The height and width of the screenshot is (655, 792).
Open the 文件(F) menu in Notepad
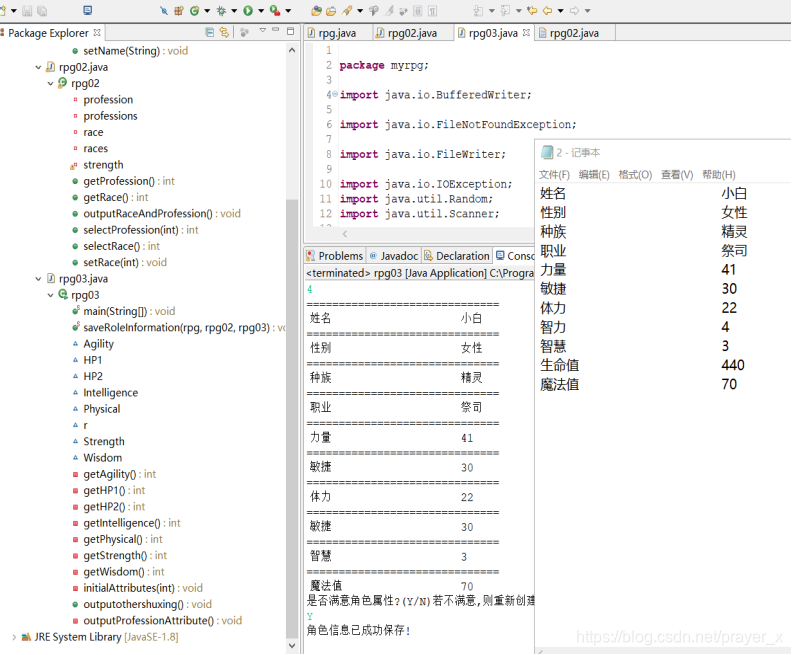pyautogui.click(x=554, y=175)
